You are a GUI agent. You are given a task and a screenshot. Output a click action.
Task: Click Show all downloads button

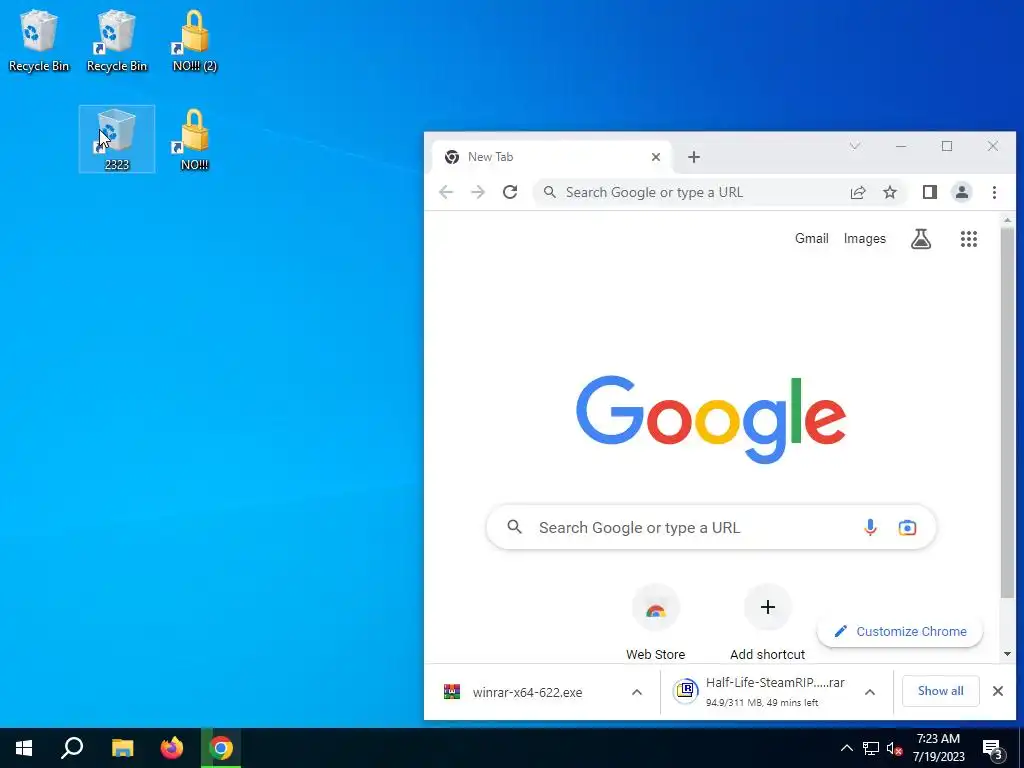tap(940, 691)
